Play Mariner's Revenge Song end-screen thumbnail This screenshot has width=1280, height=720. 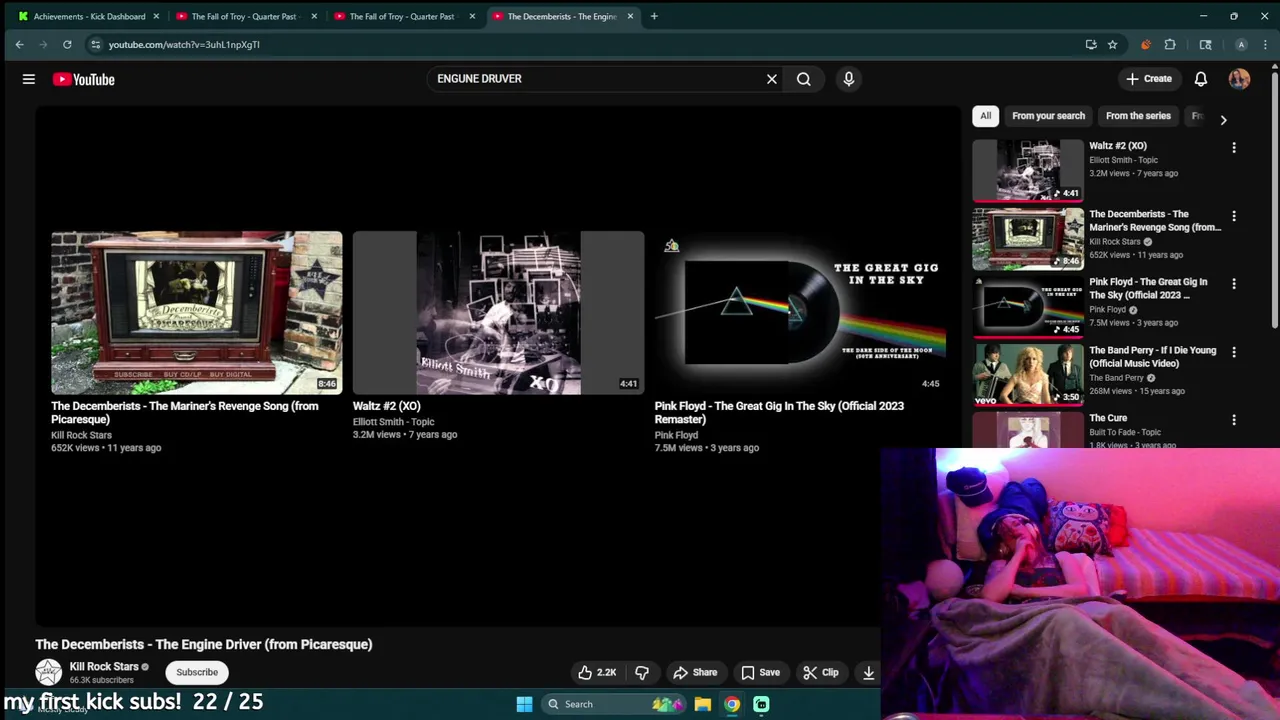coord(196,313)
